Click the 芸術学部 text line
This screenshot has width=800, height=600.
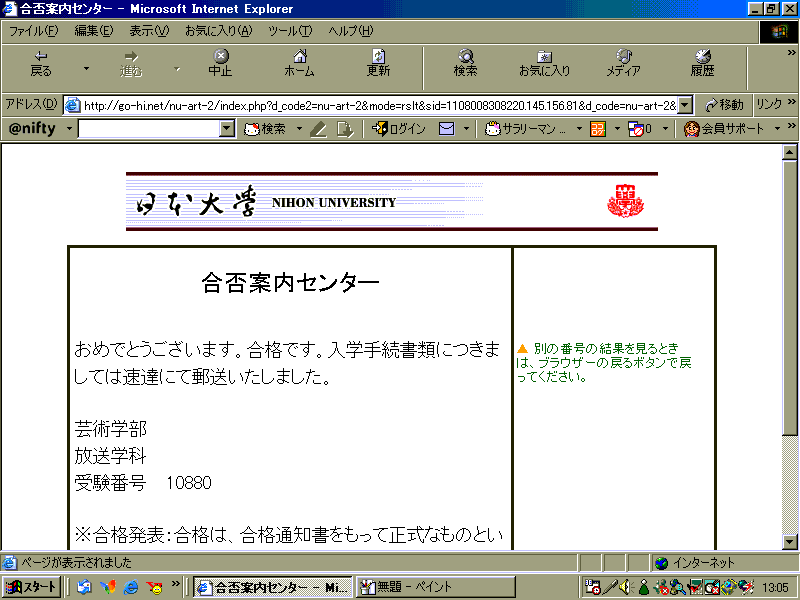click(110, 429)
